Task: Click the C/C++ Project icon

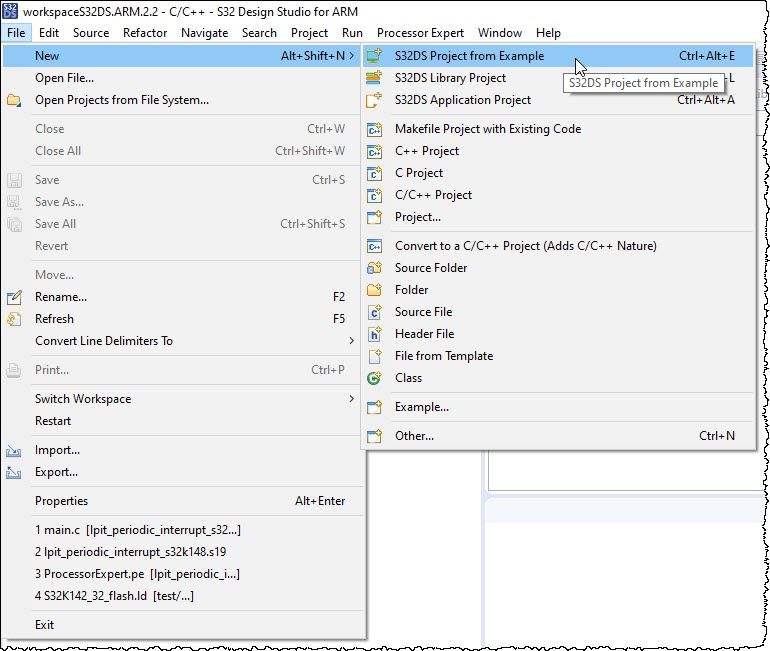Action: 374,195
